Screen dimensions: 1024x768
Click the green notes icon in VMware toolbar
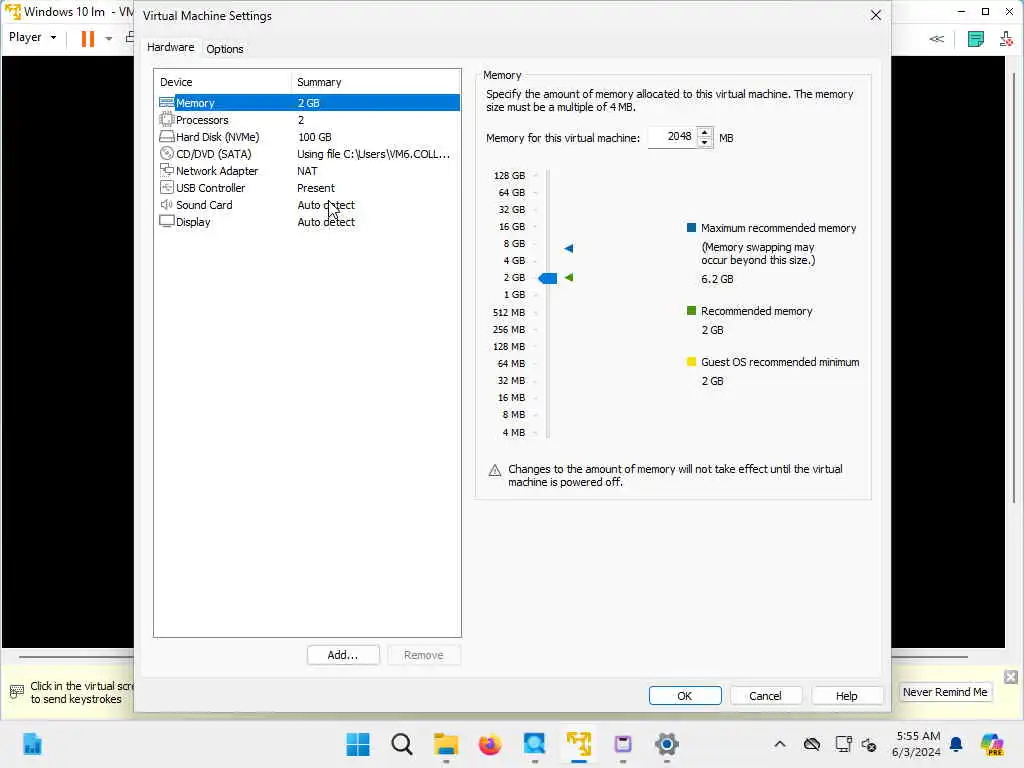pyautogui.click(x=976, y=39)
